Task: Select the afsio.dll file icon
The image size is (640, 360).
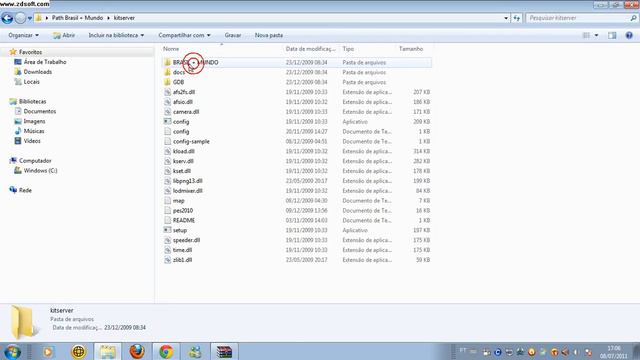Action: pyautogui.click(x=167, y=102)
